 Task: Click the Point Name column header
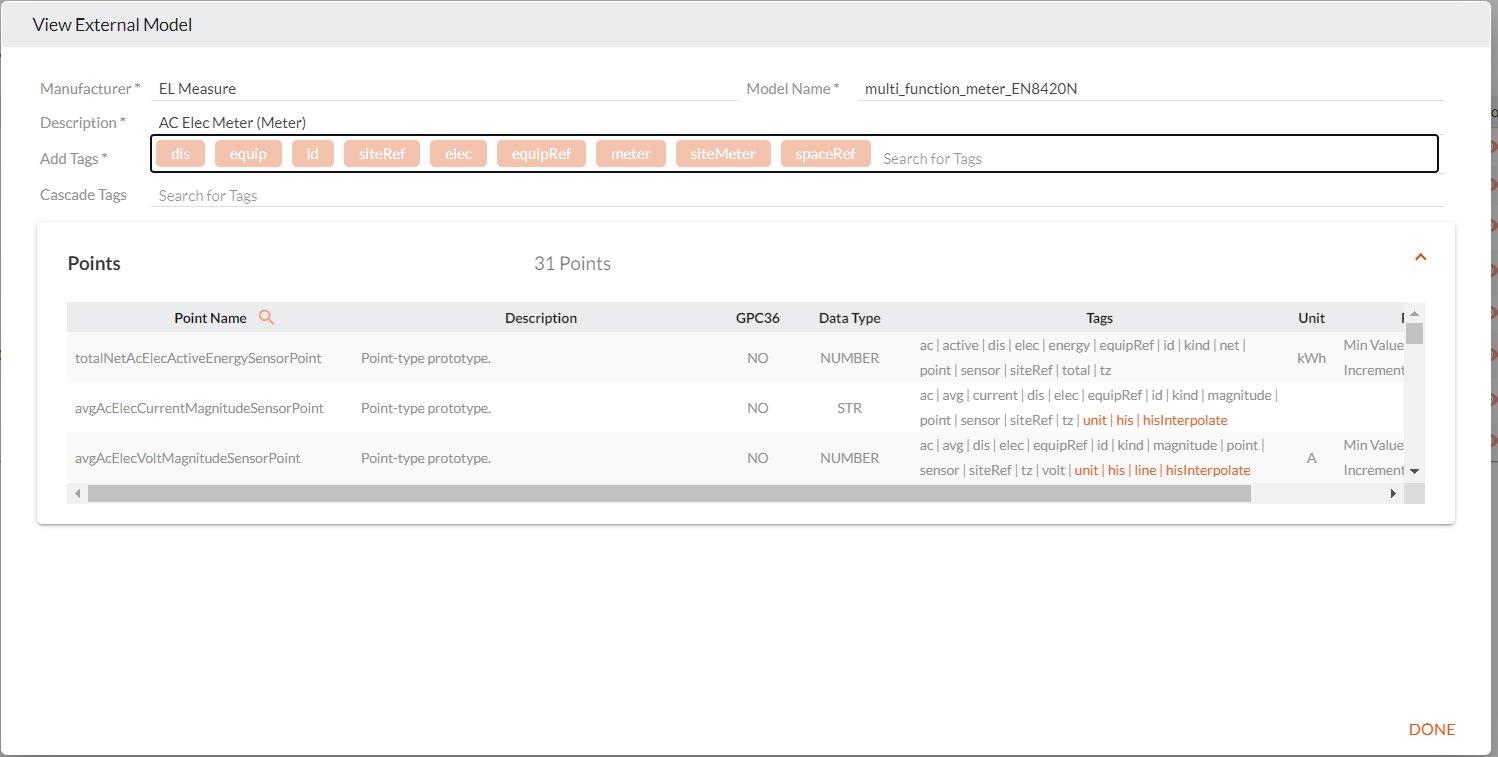tap(210, 318)
